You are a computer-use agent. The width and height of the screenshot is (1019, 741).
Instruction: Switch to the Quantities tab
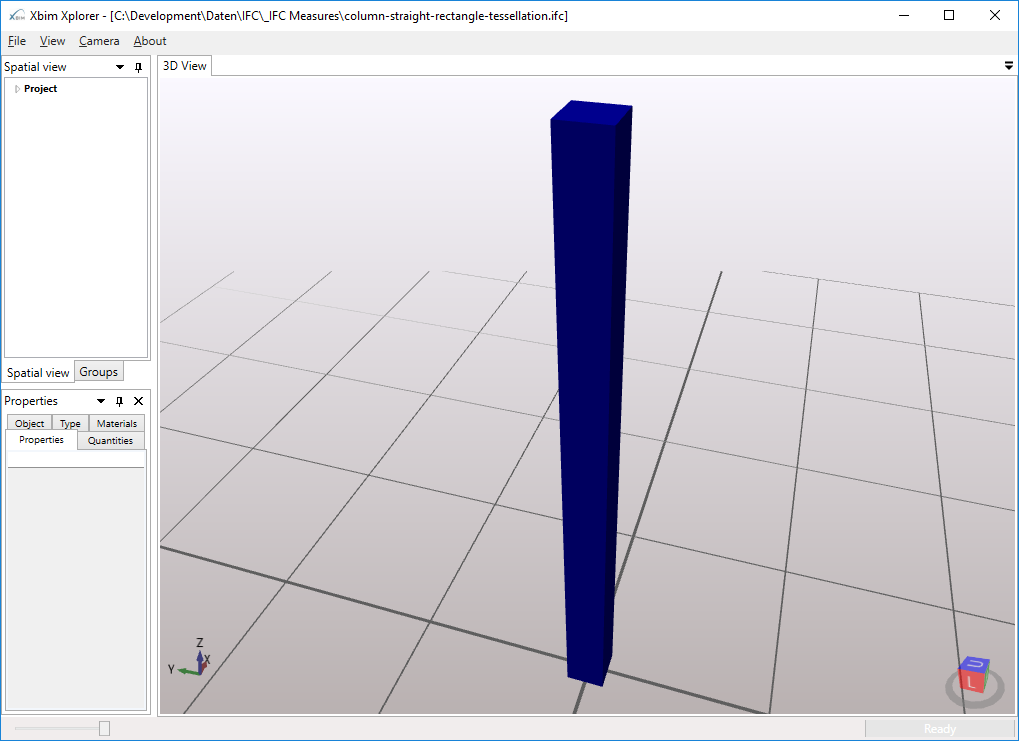click(110, 440)
